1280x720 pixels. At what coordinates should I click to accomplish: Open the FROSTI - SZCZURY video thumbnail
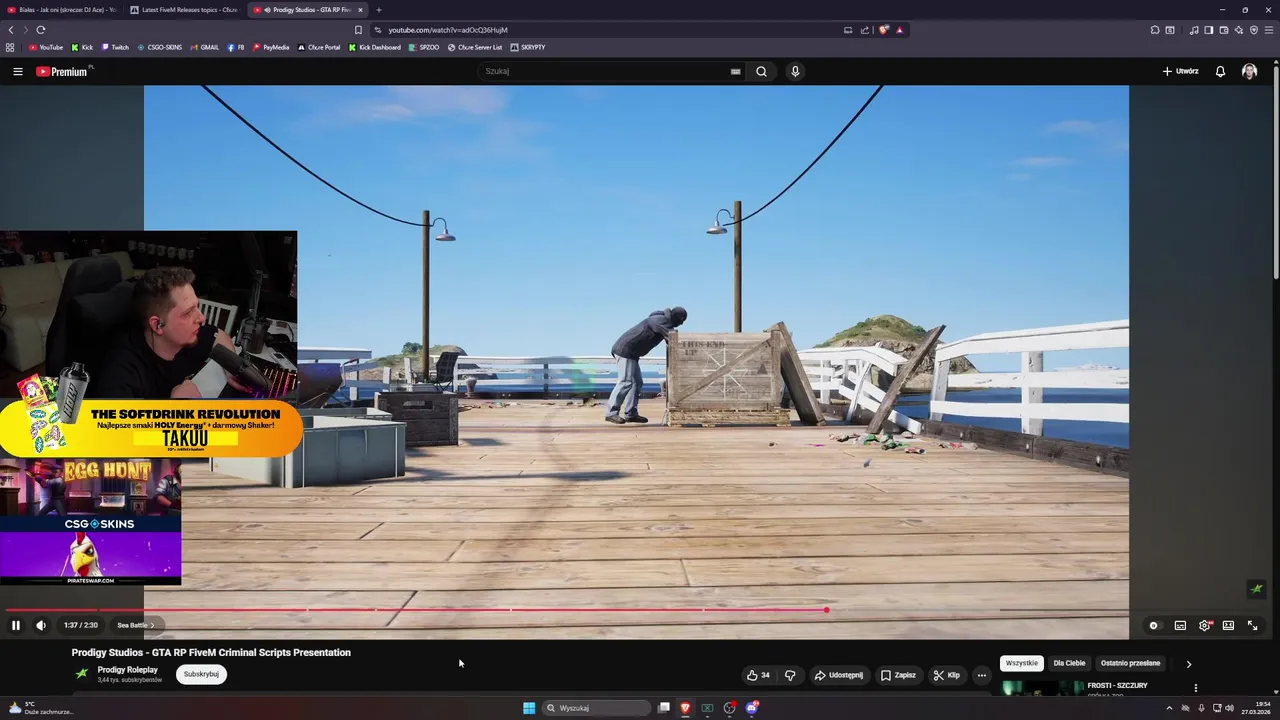(x=1042, y=688)
